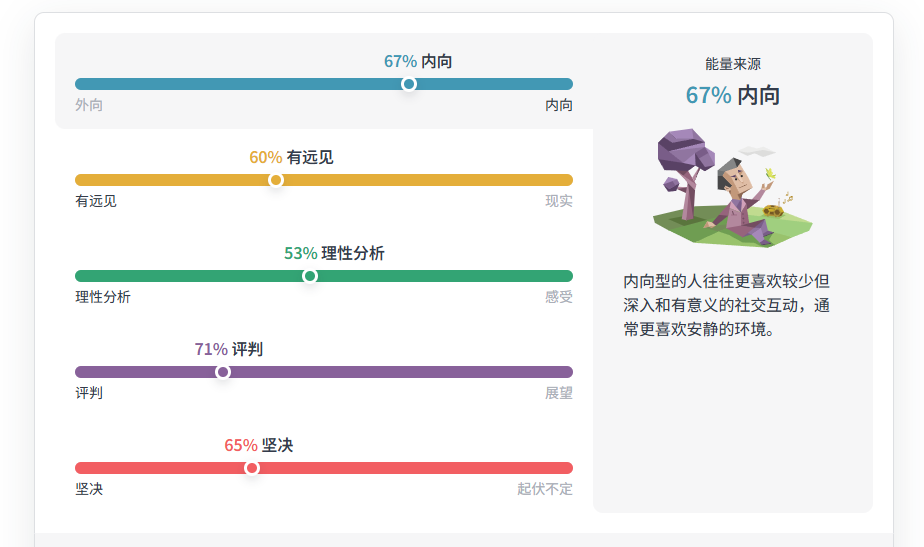
Task: Click the 感受 label on green bar
Action: click(559, 297)
